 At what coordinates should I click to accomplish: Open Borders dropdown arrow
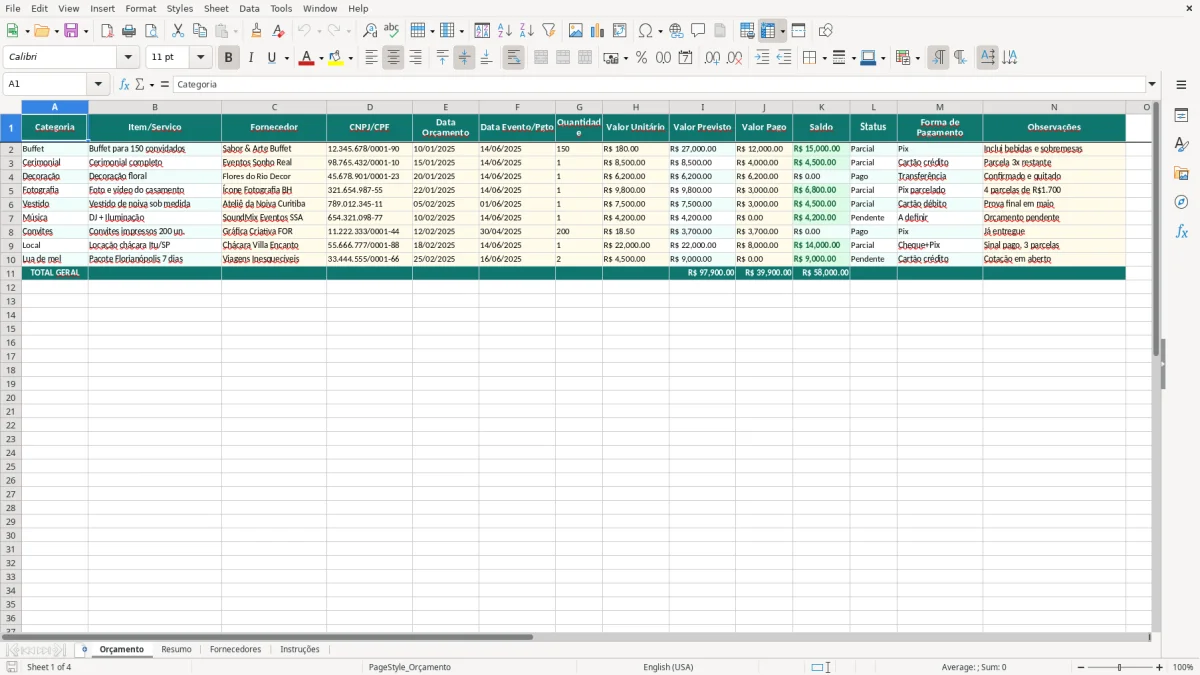point(824,58)
